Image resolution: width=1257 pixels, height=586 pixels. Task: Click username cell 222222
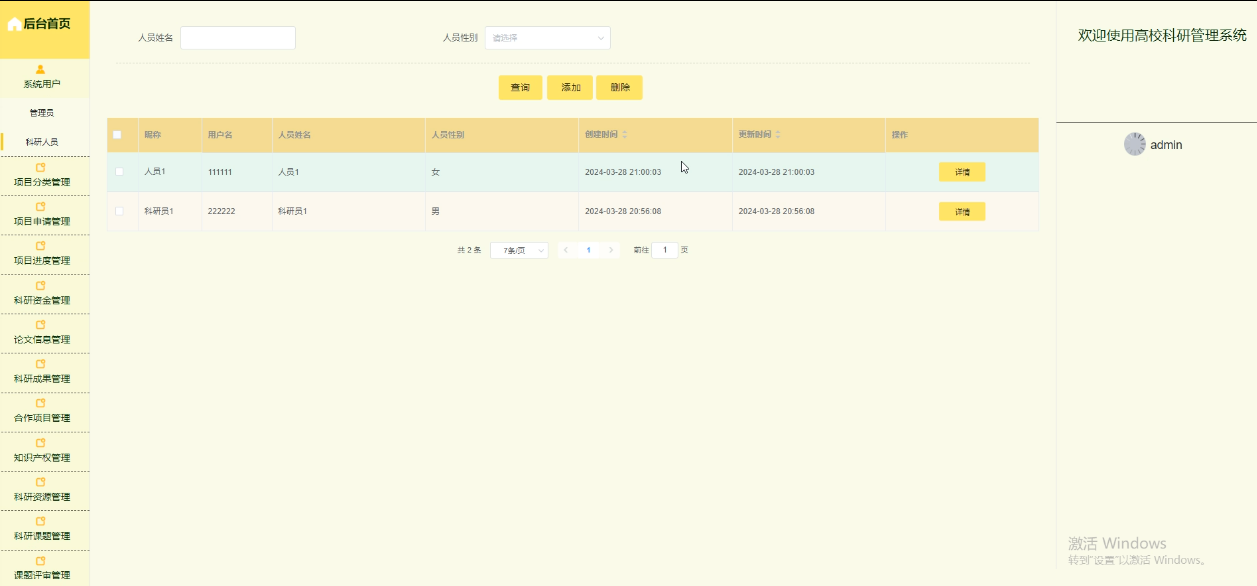[221, 211]
